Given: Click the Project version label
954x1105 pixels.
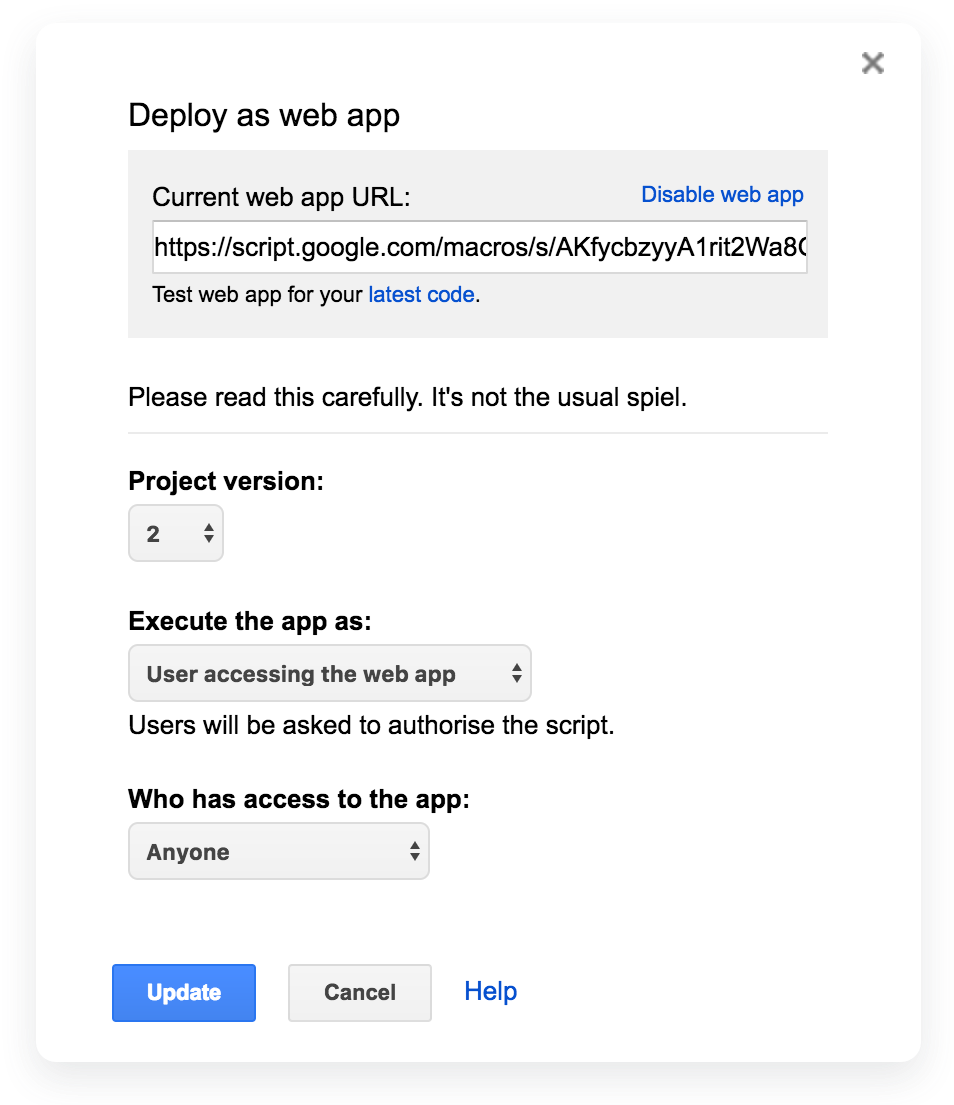Looking at the screenshot, I should [226, 481].
